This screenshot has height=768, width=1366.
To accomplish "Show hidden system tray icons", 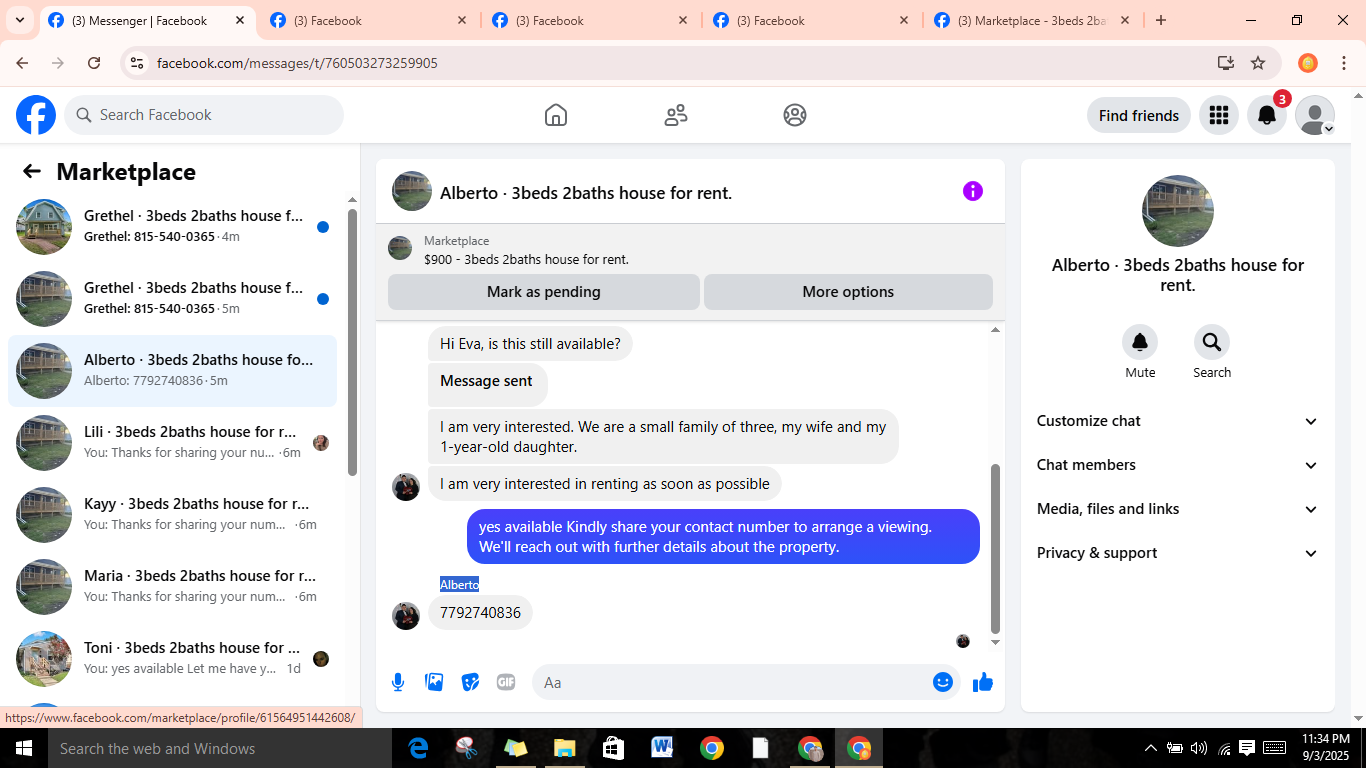I will (x=1150, y=748).
